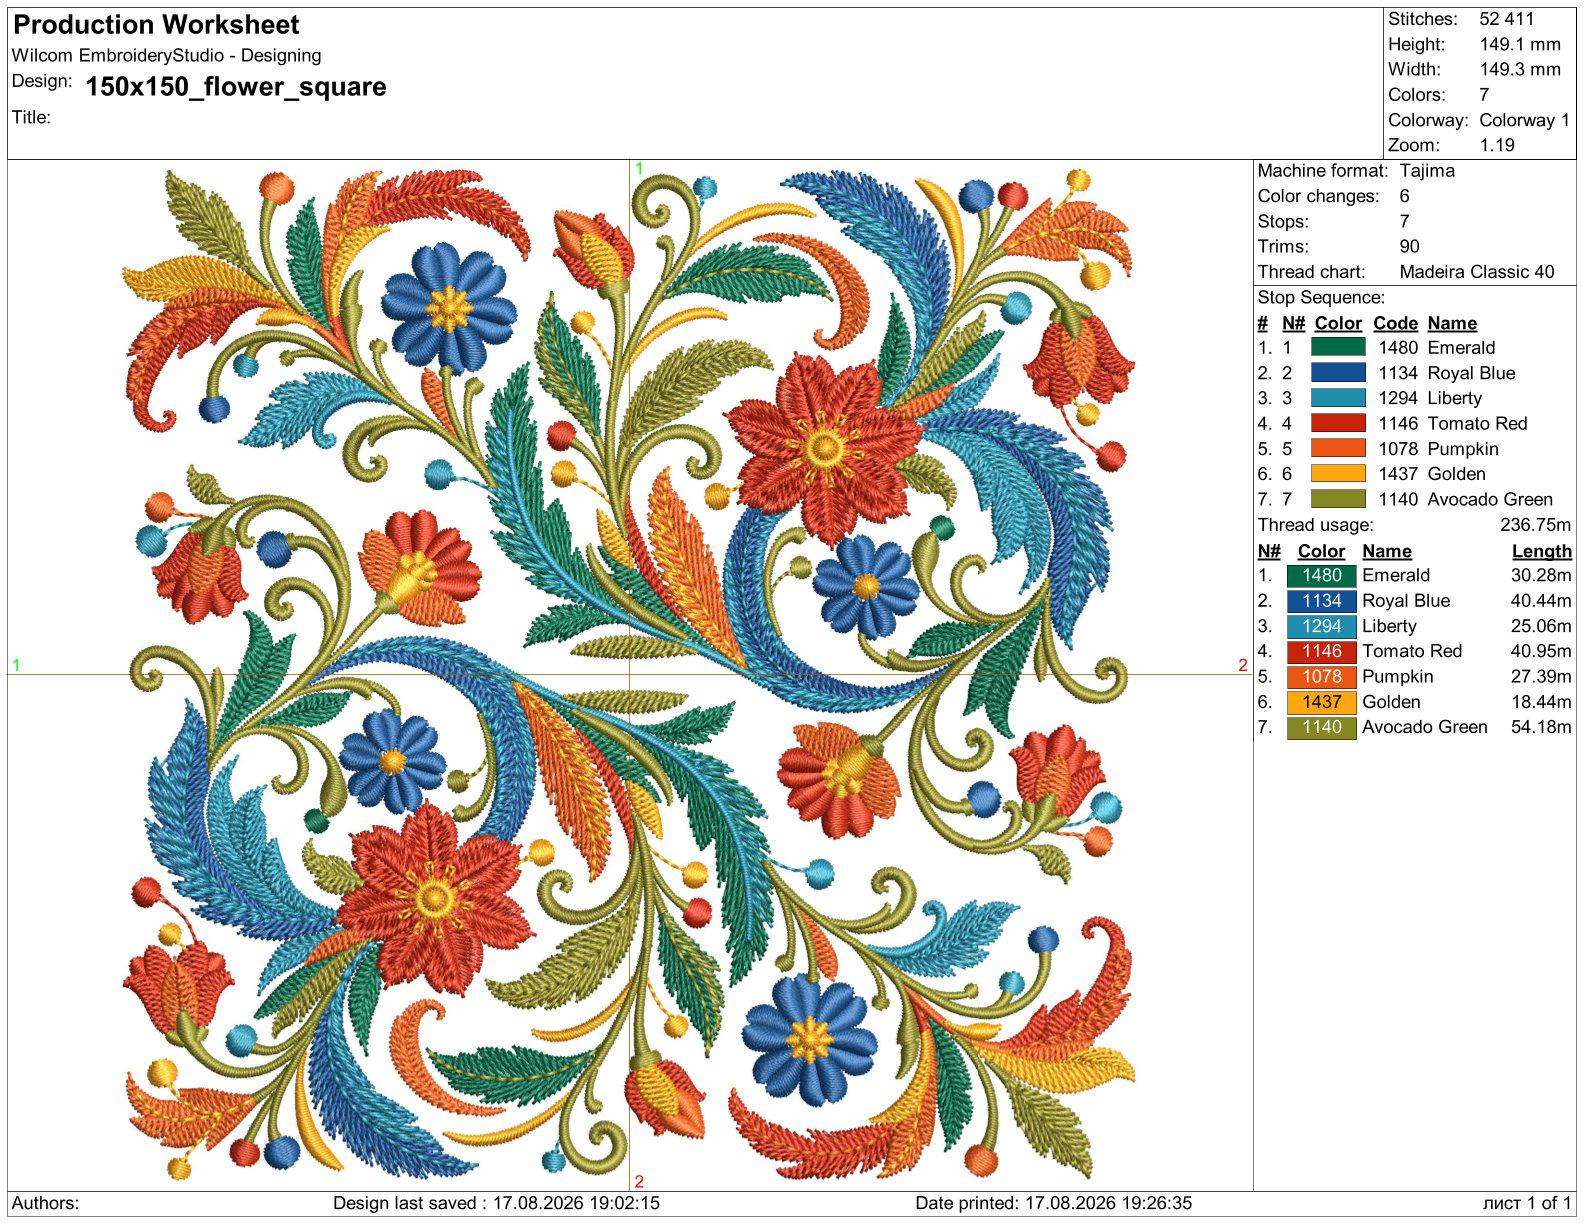This screenshot has height=1224, width=1584.
Task: Click the "Stop Sequence:" label
Action: pos(1321,297)
